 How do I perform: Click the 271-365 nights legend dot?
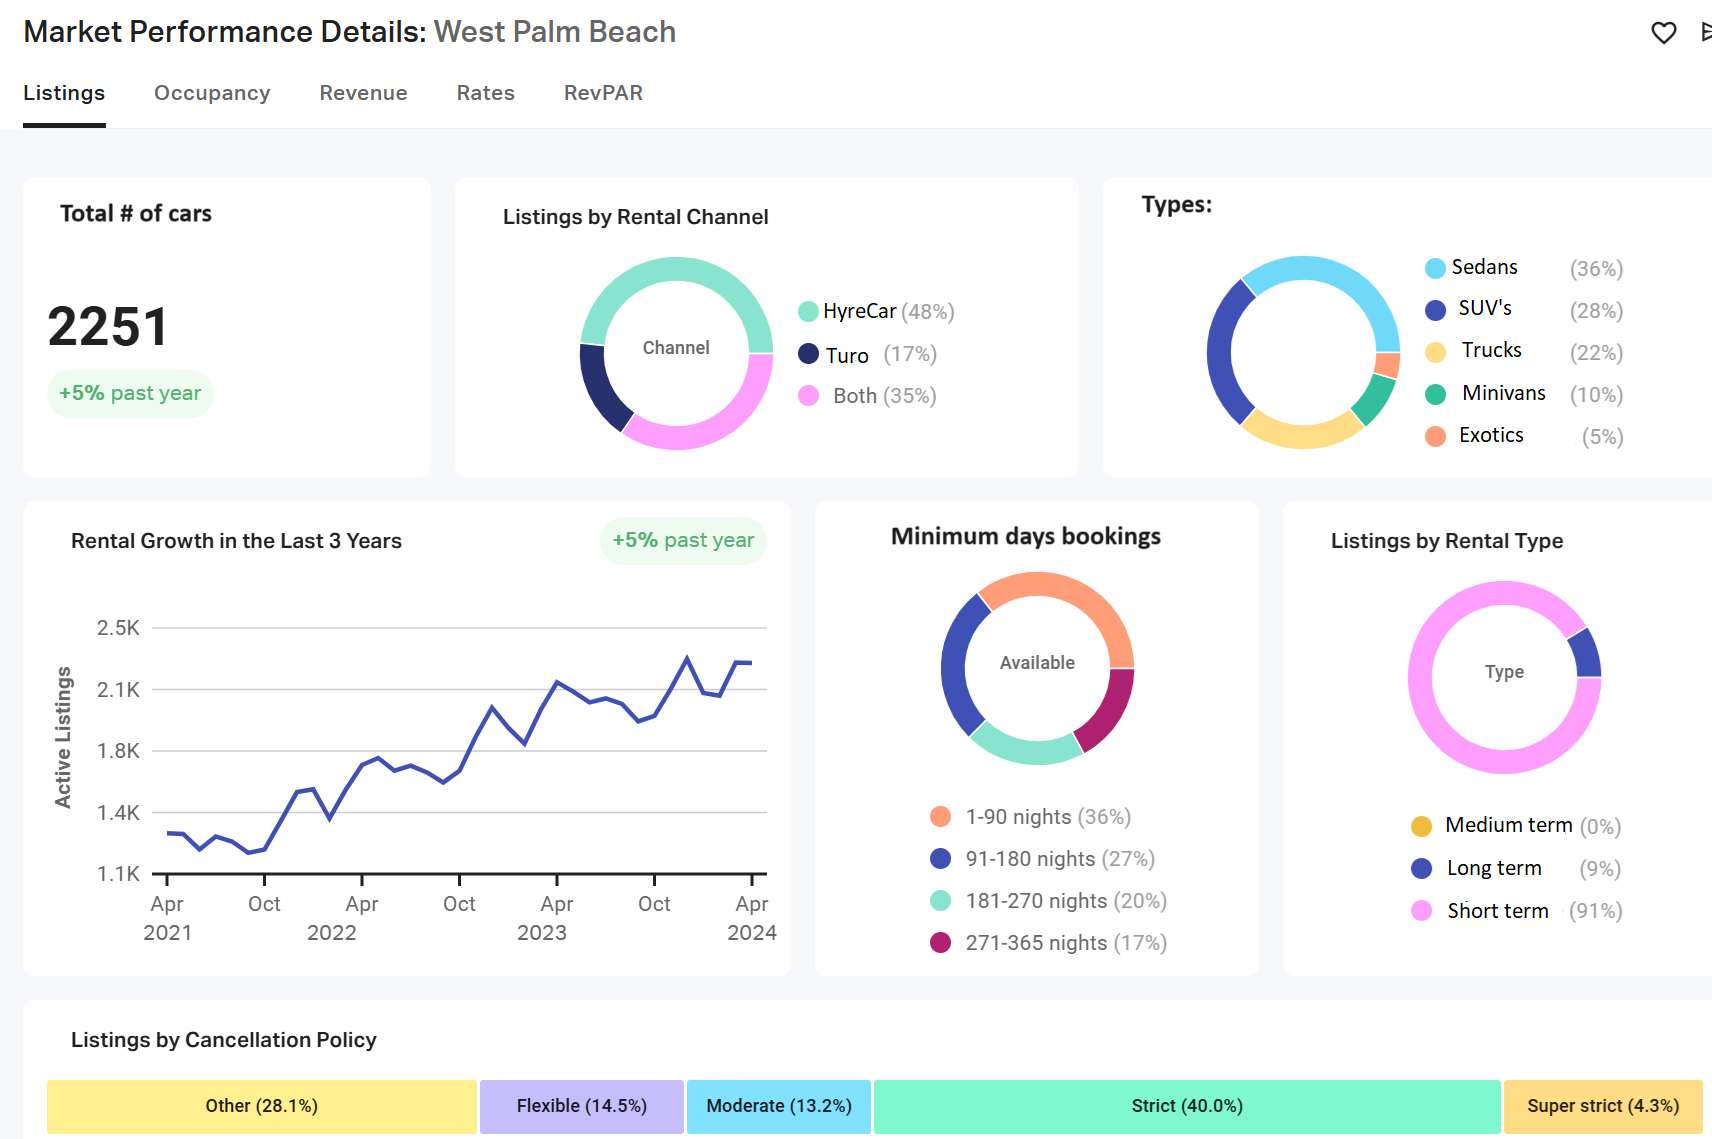pyautogui.click(x=940, y=943)
